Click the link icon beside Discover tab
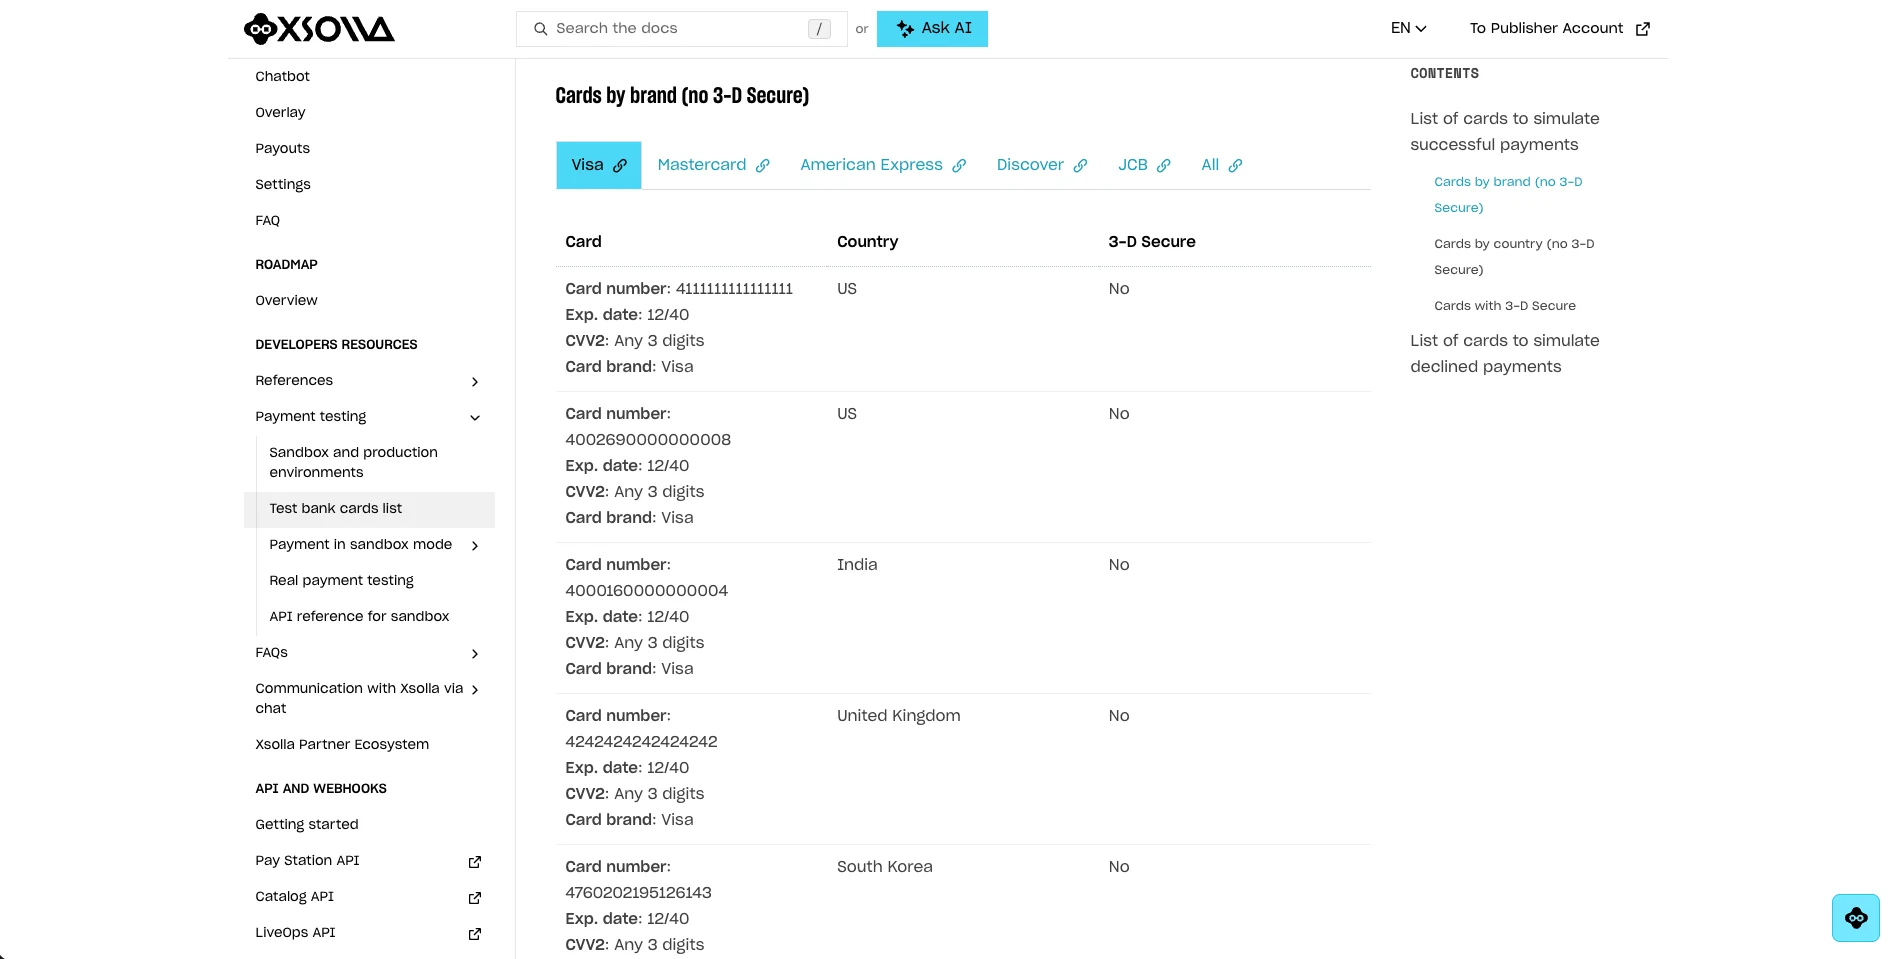The height and width of the screenshot is (959, 1896). 1080,166
